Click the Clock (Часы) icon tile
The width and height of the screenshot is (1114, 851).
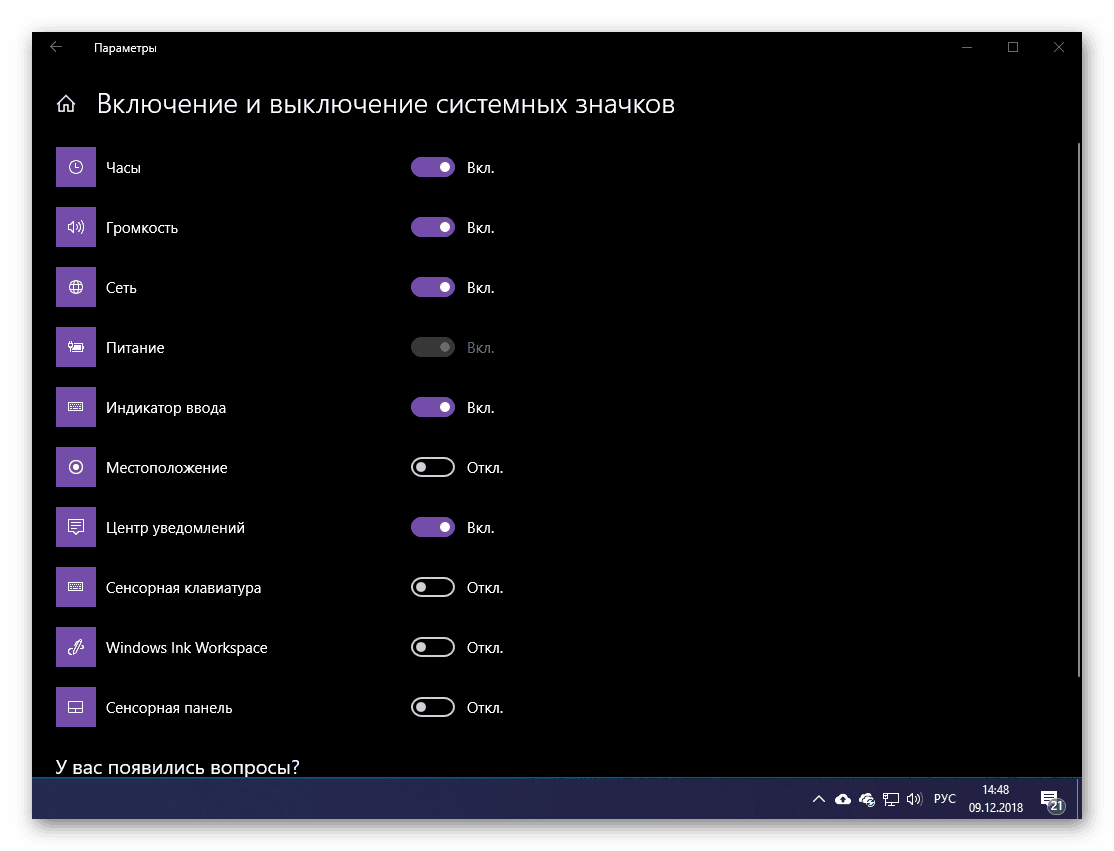click(76, 167)
